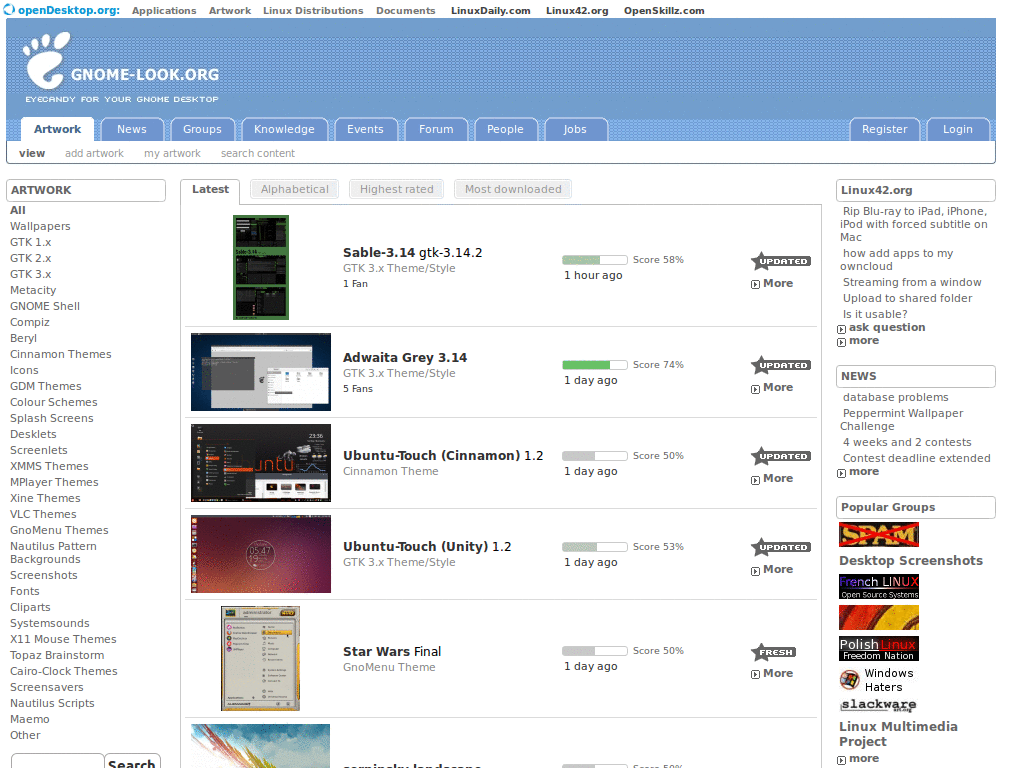Click the search input field at bottom left
This screenshot has height=768, width=1024.
click(x=56, y=762)
